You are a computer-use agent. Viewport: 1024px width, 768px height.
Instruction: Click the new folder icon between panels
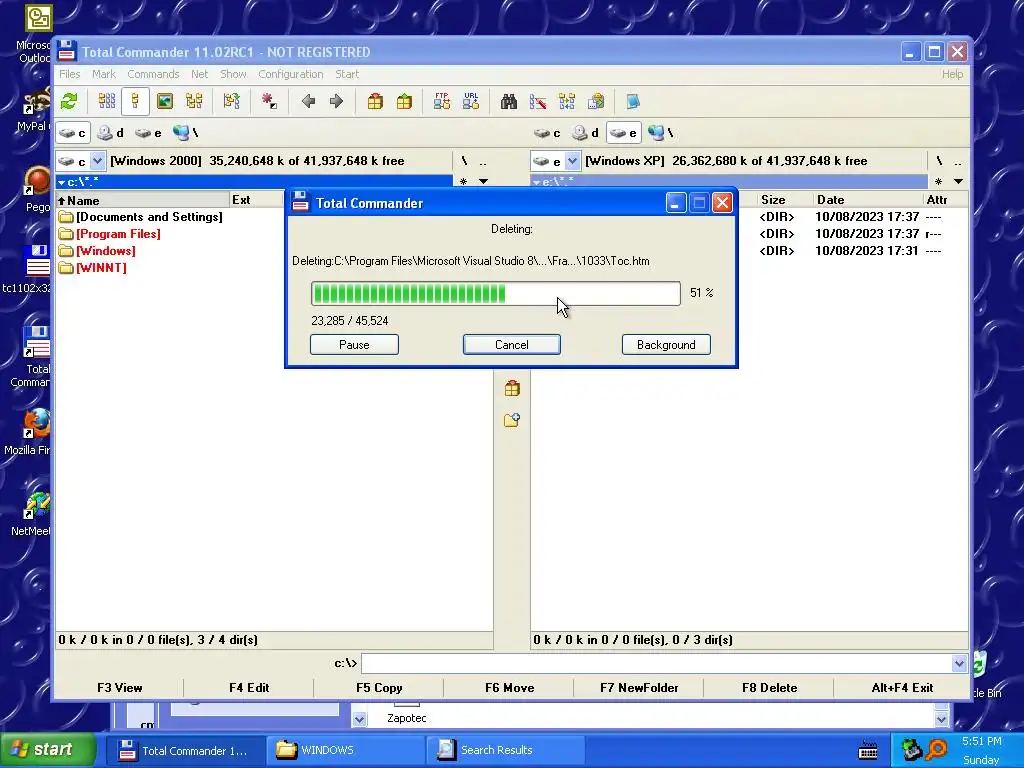tap(512, 420)
